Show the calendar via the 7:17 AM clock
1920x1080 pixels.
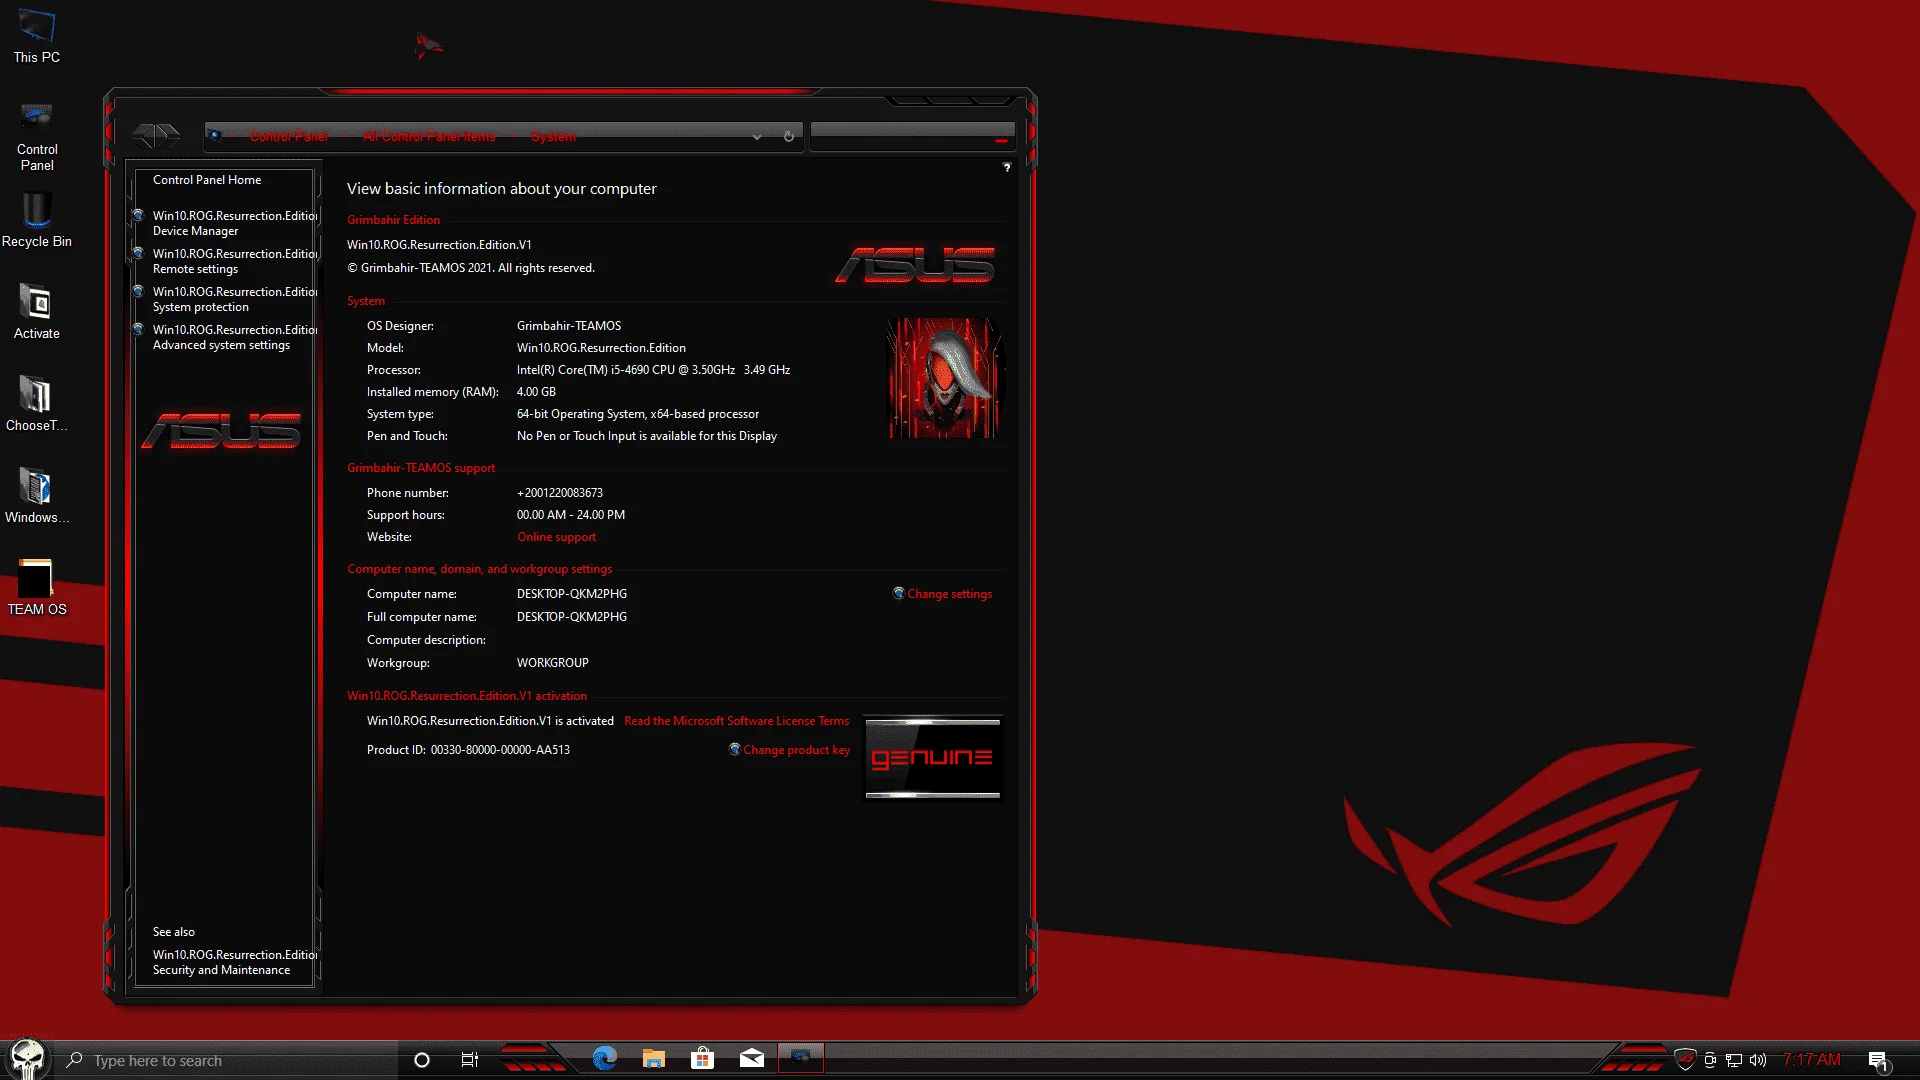(1811, 1060)
